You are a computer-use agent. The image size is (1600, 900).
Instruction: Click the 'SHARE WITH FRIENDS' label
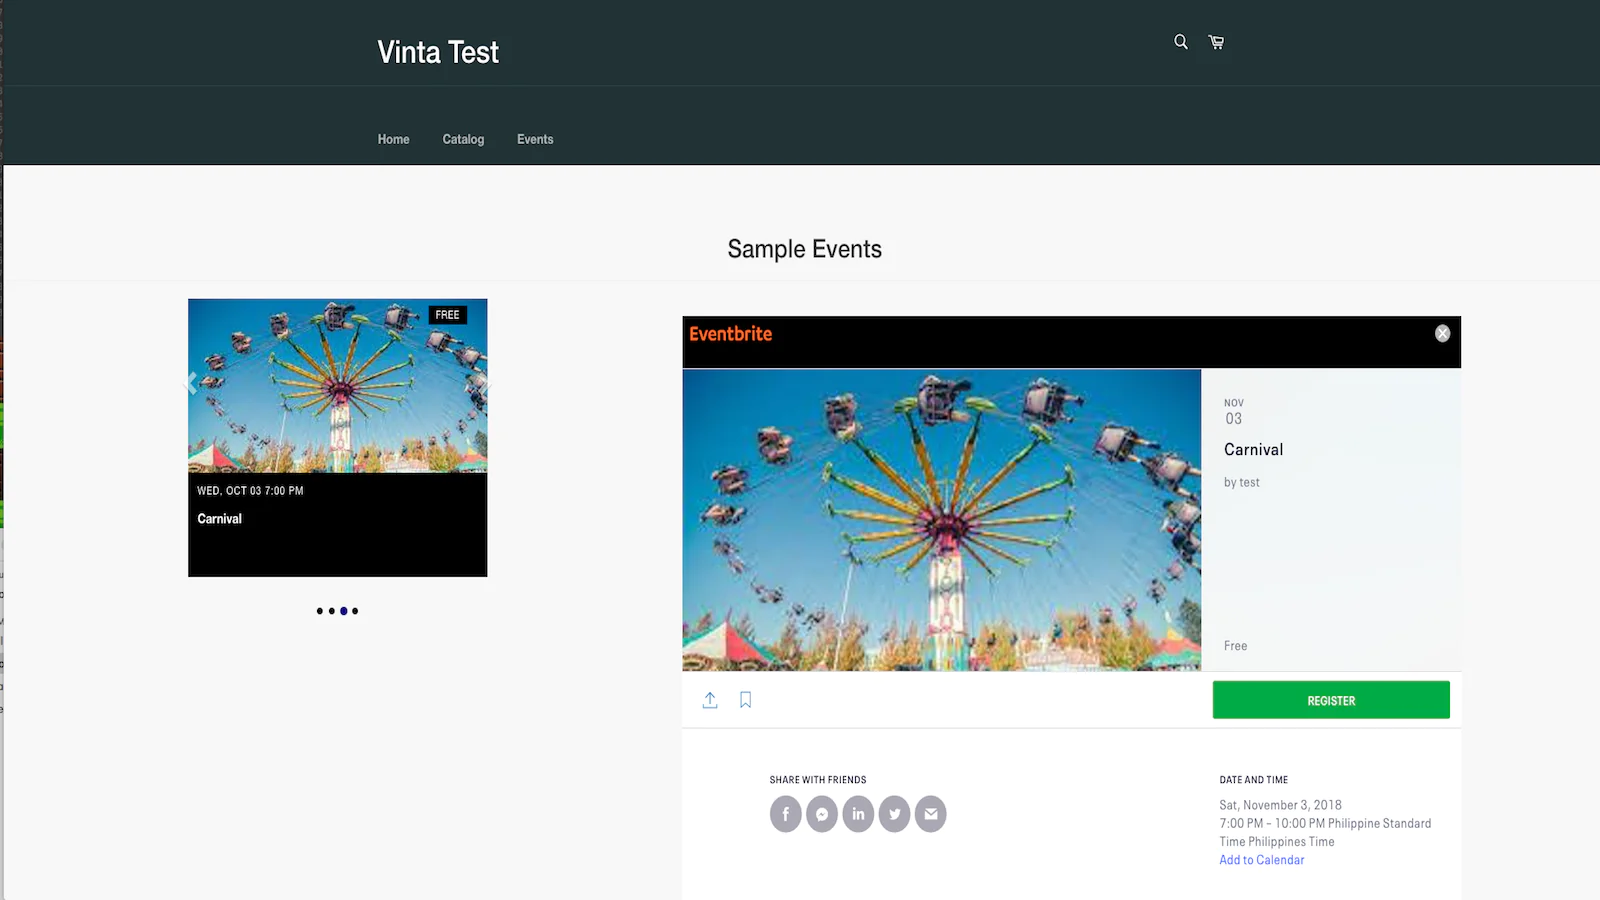click(818, 780)
